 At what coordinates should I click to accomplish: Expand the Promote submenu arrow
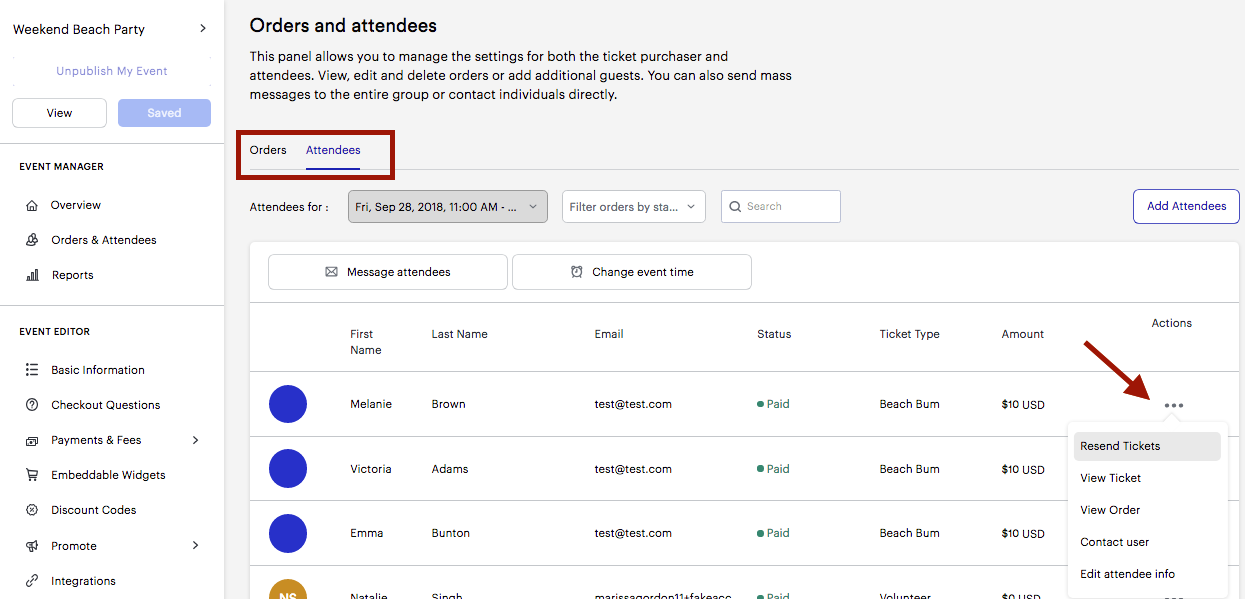click(195, 546)
